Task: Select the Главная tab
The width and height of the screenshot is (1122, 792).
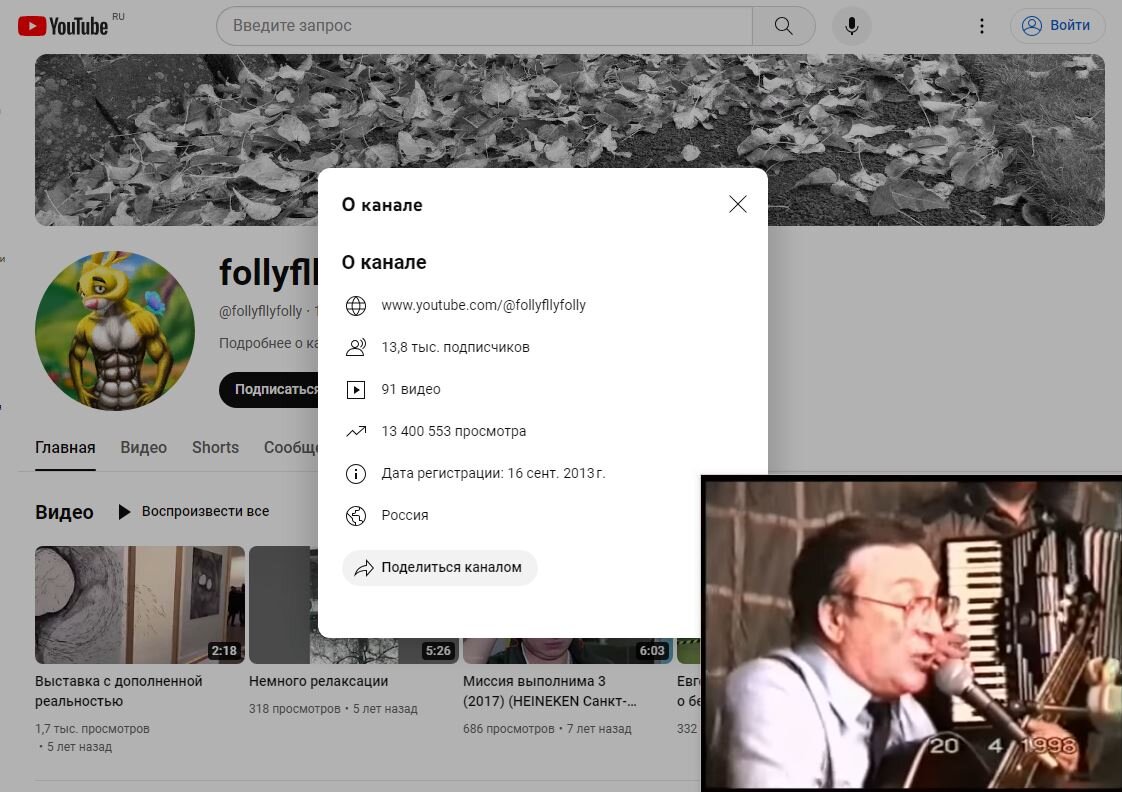Action: 65,448
